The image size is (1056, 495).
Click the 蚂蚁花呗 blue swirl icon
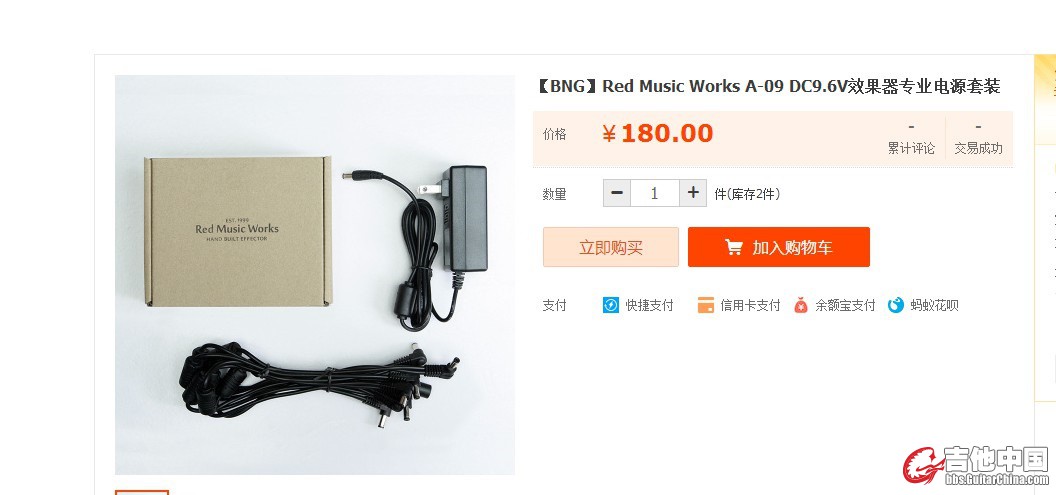pyautogui.click(x=895, y=305)
